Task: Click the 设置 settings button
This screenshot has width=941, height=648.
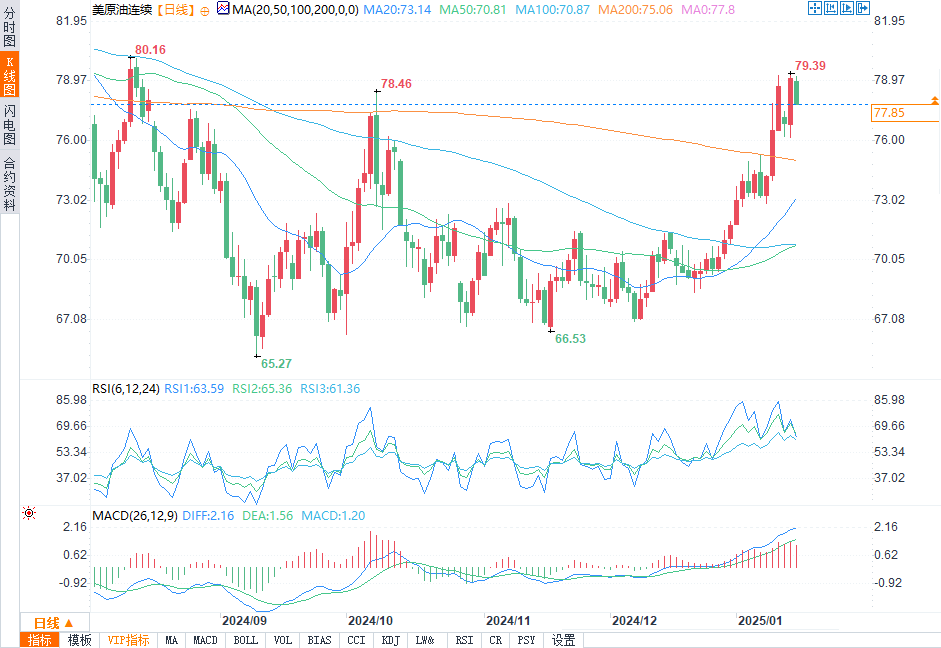Action: 564,640
